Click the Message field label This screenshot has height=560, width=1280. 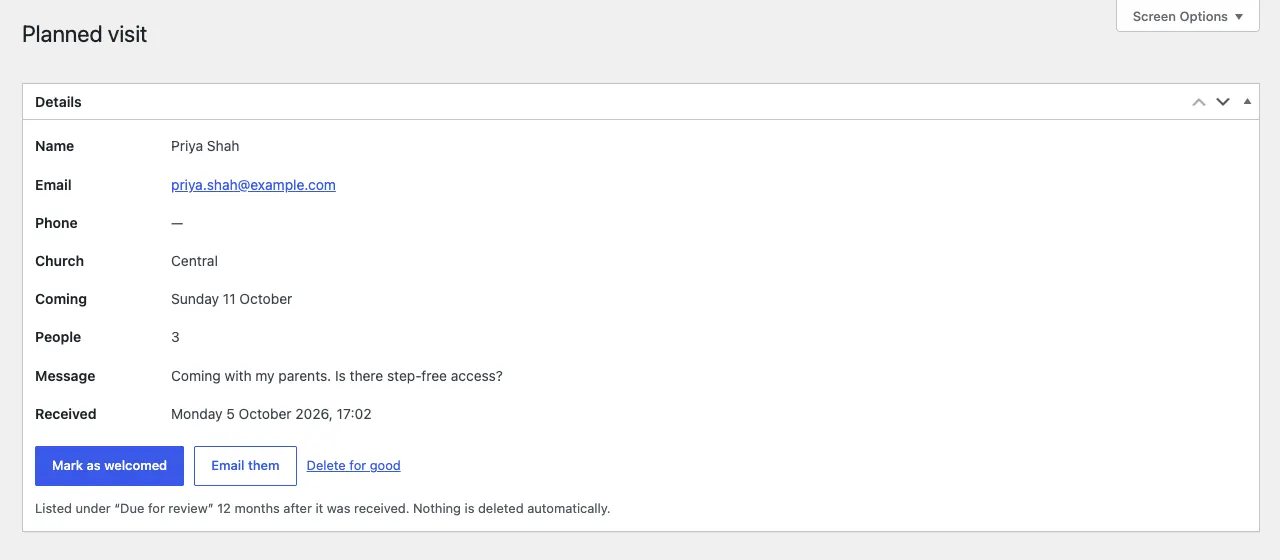[x=65, y=376]
